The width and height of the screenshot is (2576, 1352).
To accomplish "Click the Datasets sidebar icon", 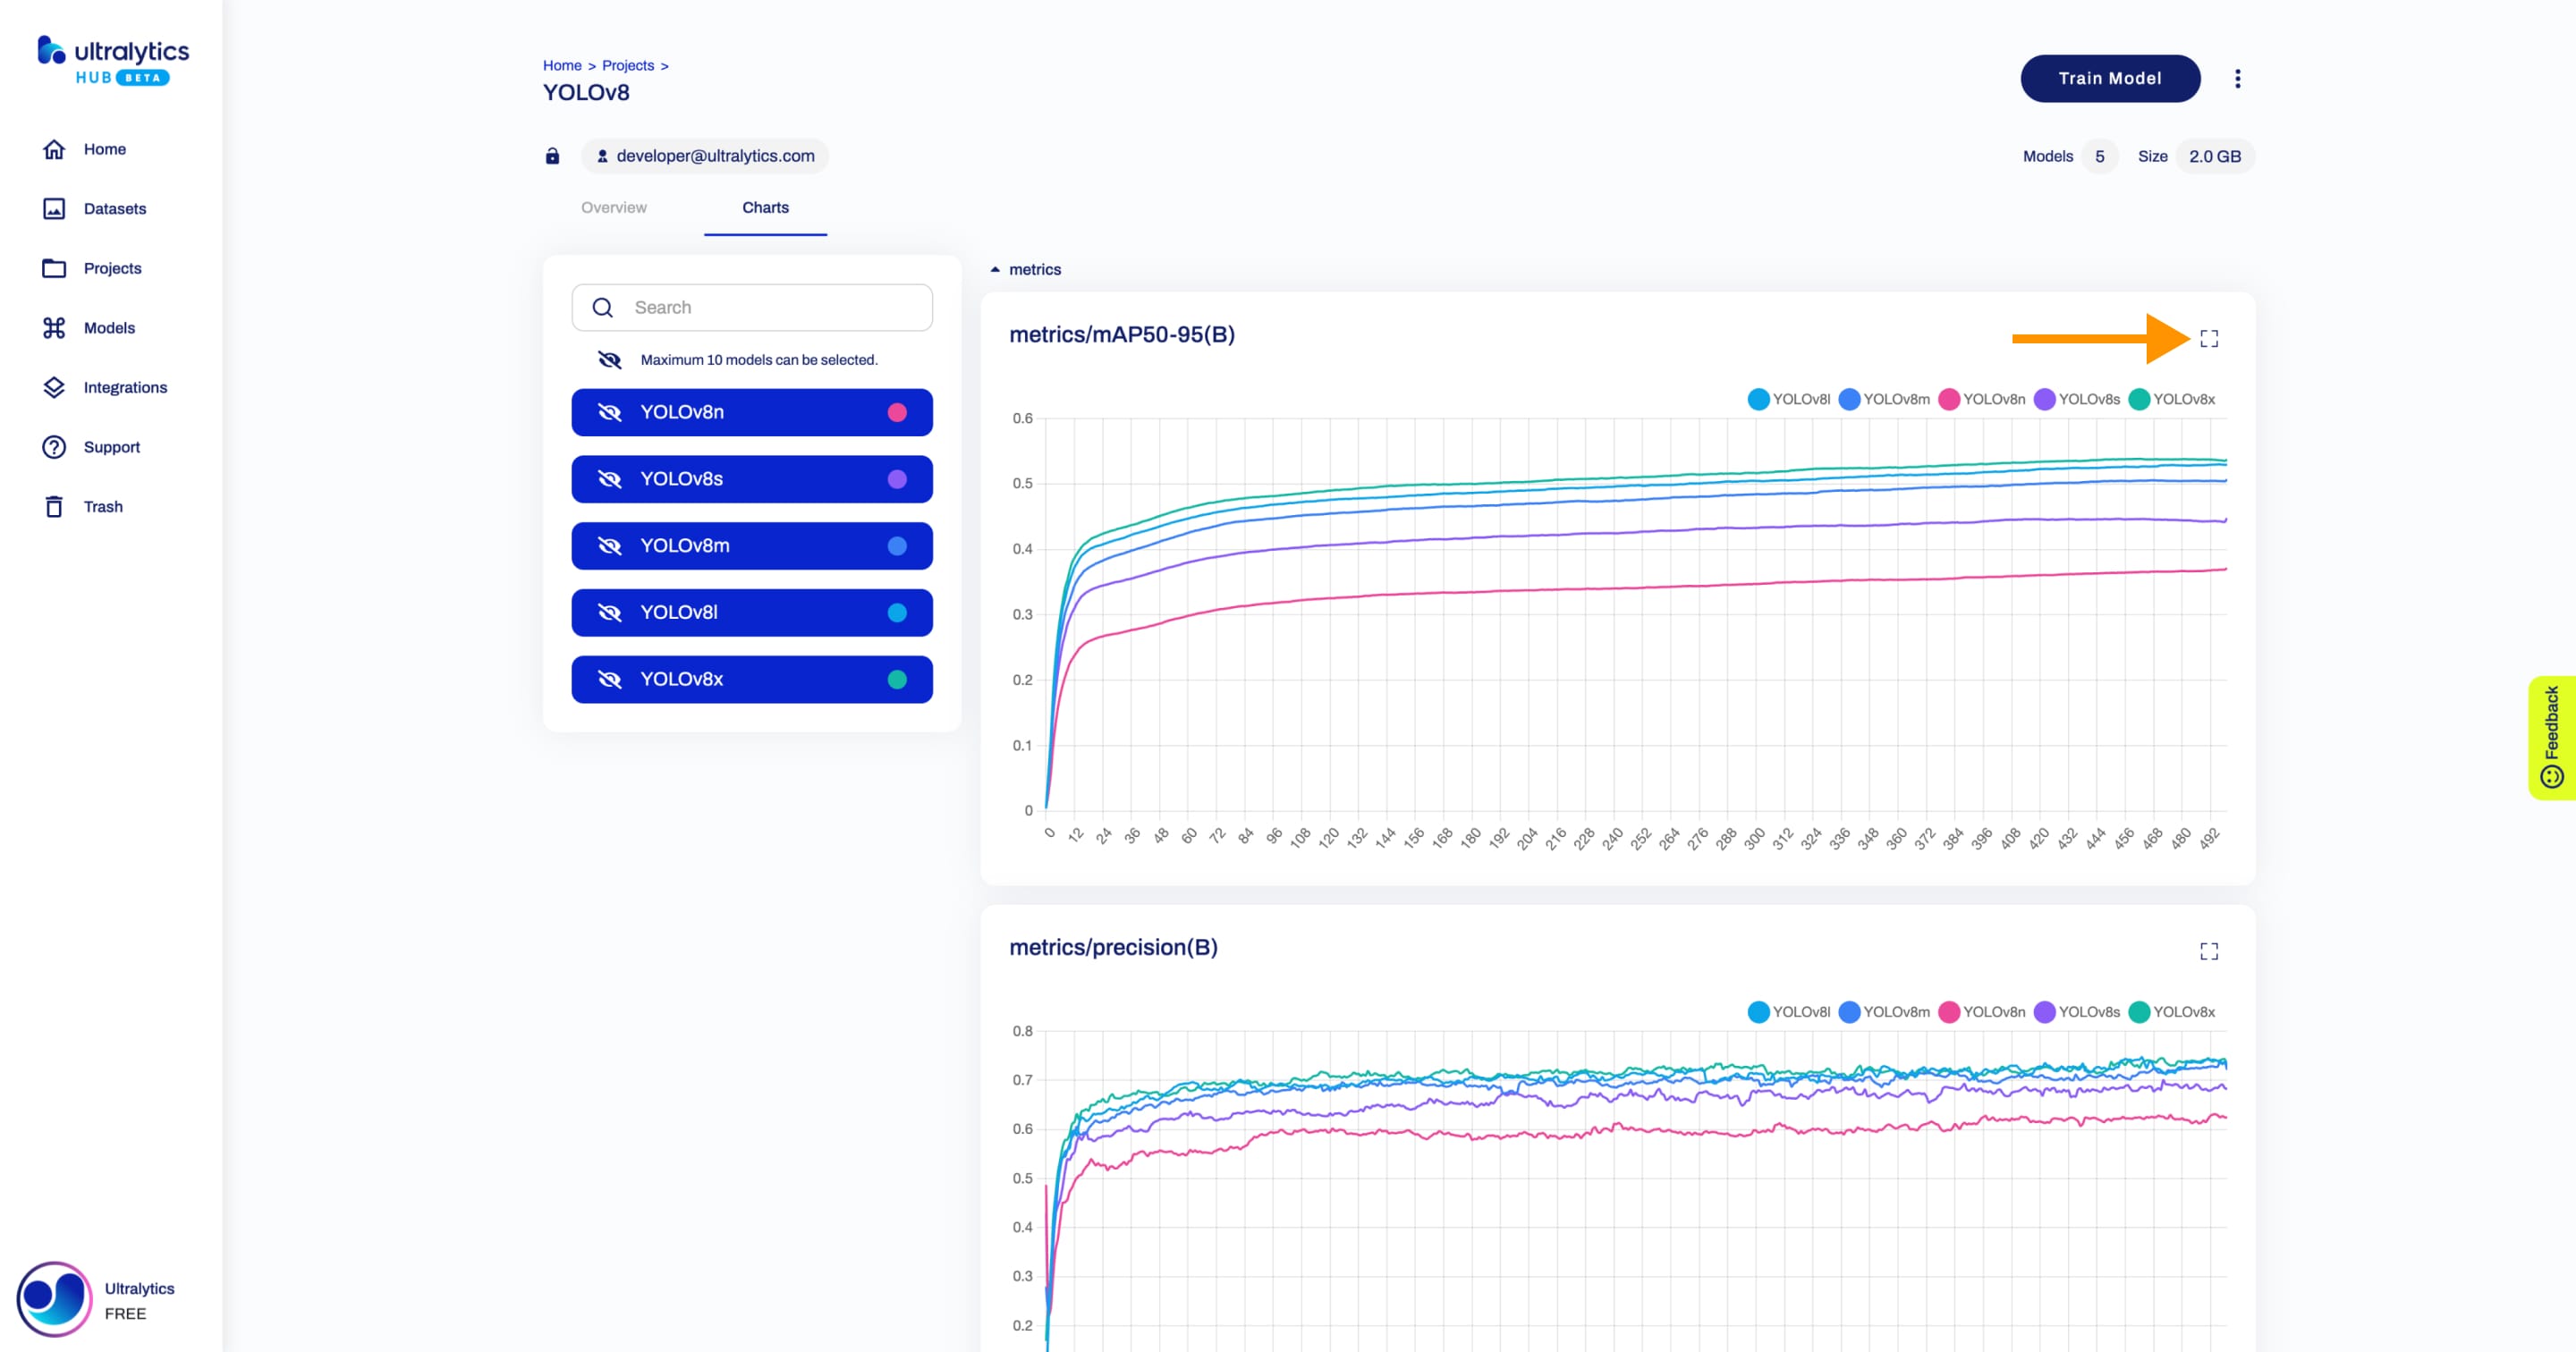I will 53,209.
